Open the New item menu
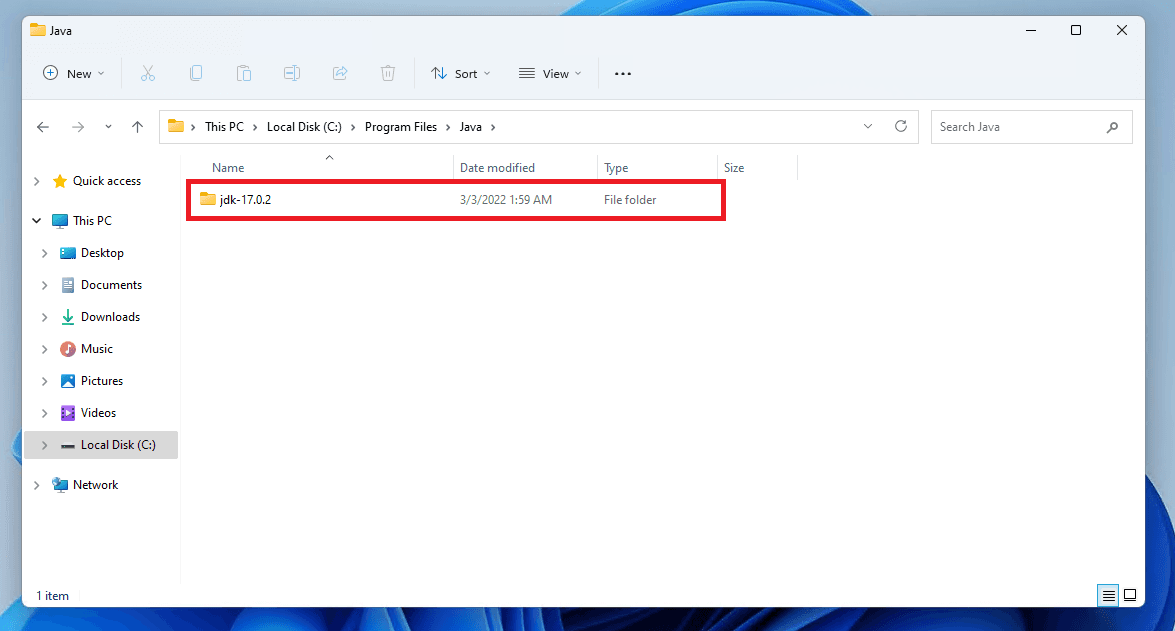Viewport: 1175px width, 631px height. [x=73, y=73]
